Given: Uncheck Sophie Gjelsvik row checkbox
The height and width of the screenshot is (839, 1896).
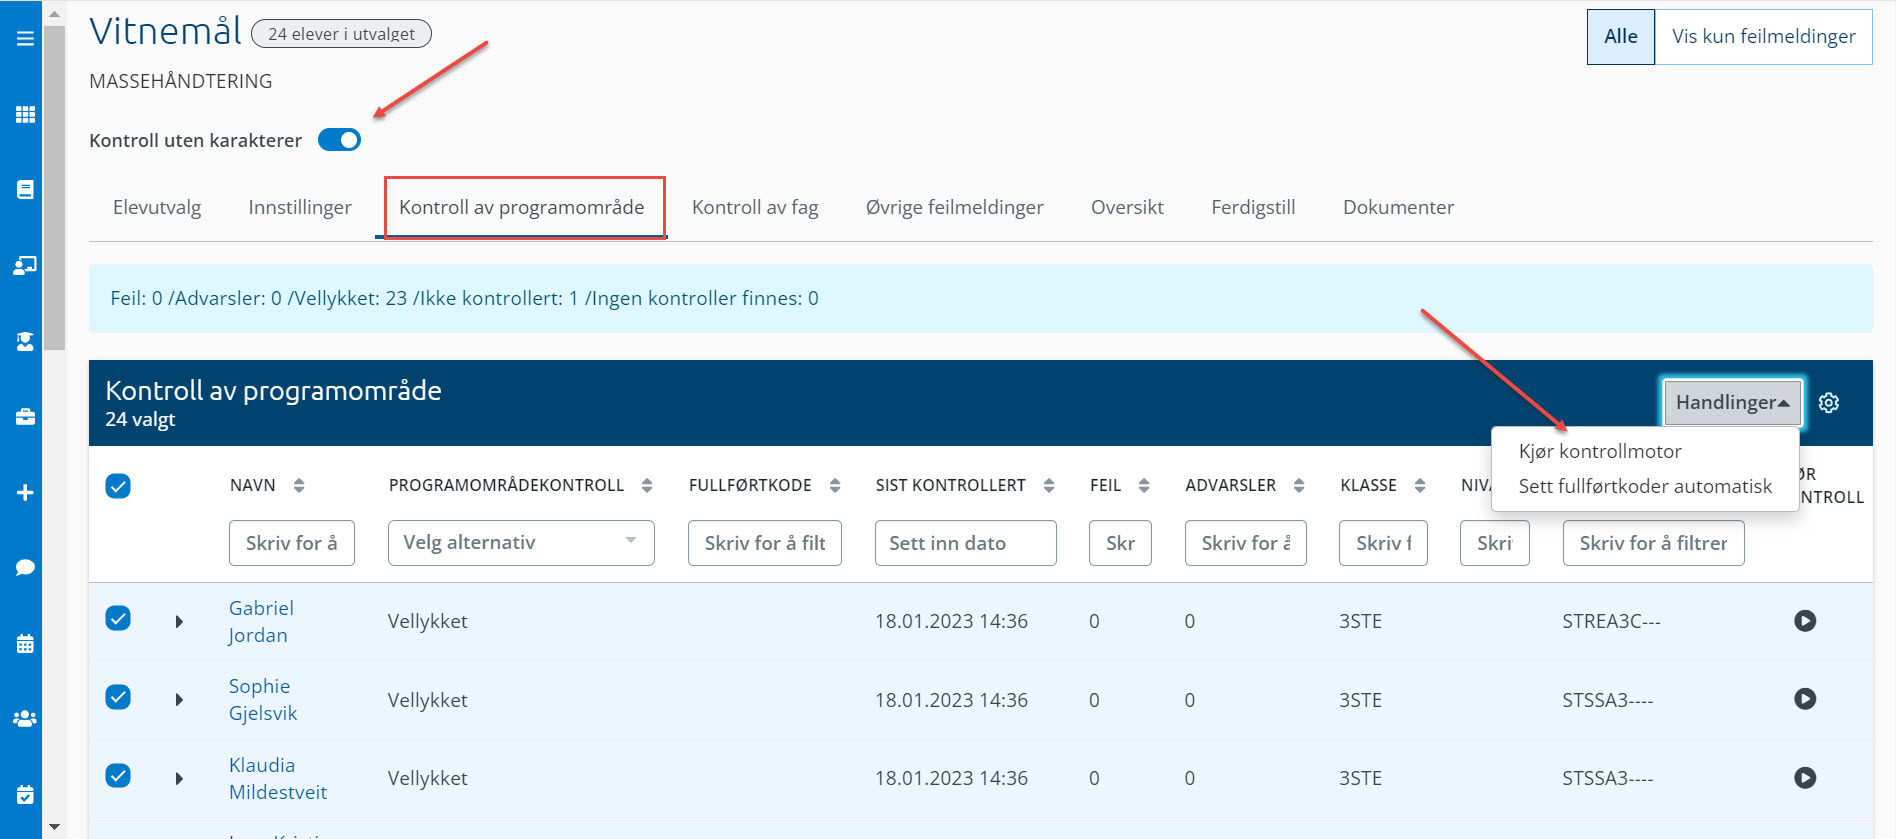Looking at the screenshot, I should 118,696.
